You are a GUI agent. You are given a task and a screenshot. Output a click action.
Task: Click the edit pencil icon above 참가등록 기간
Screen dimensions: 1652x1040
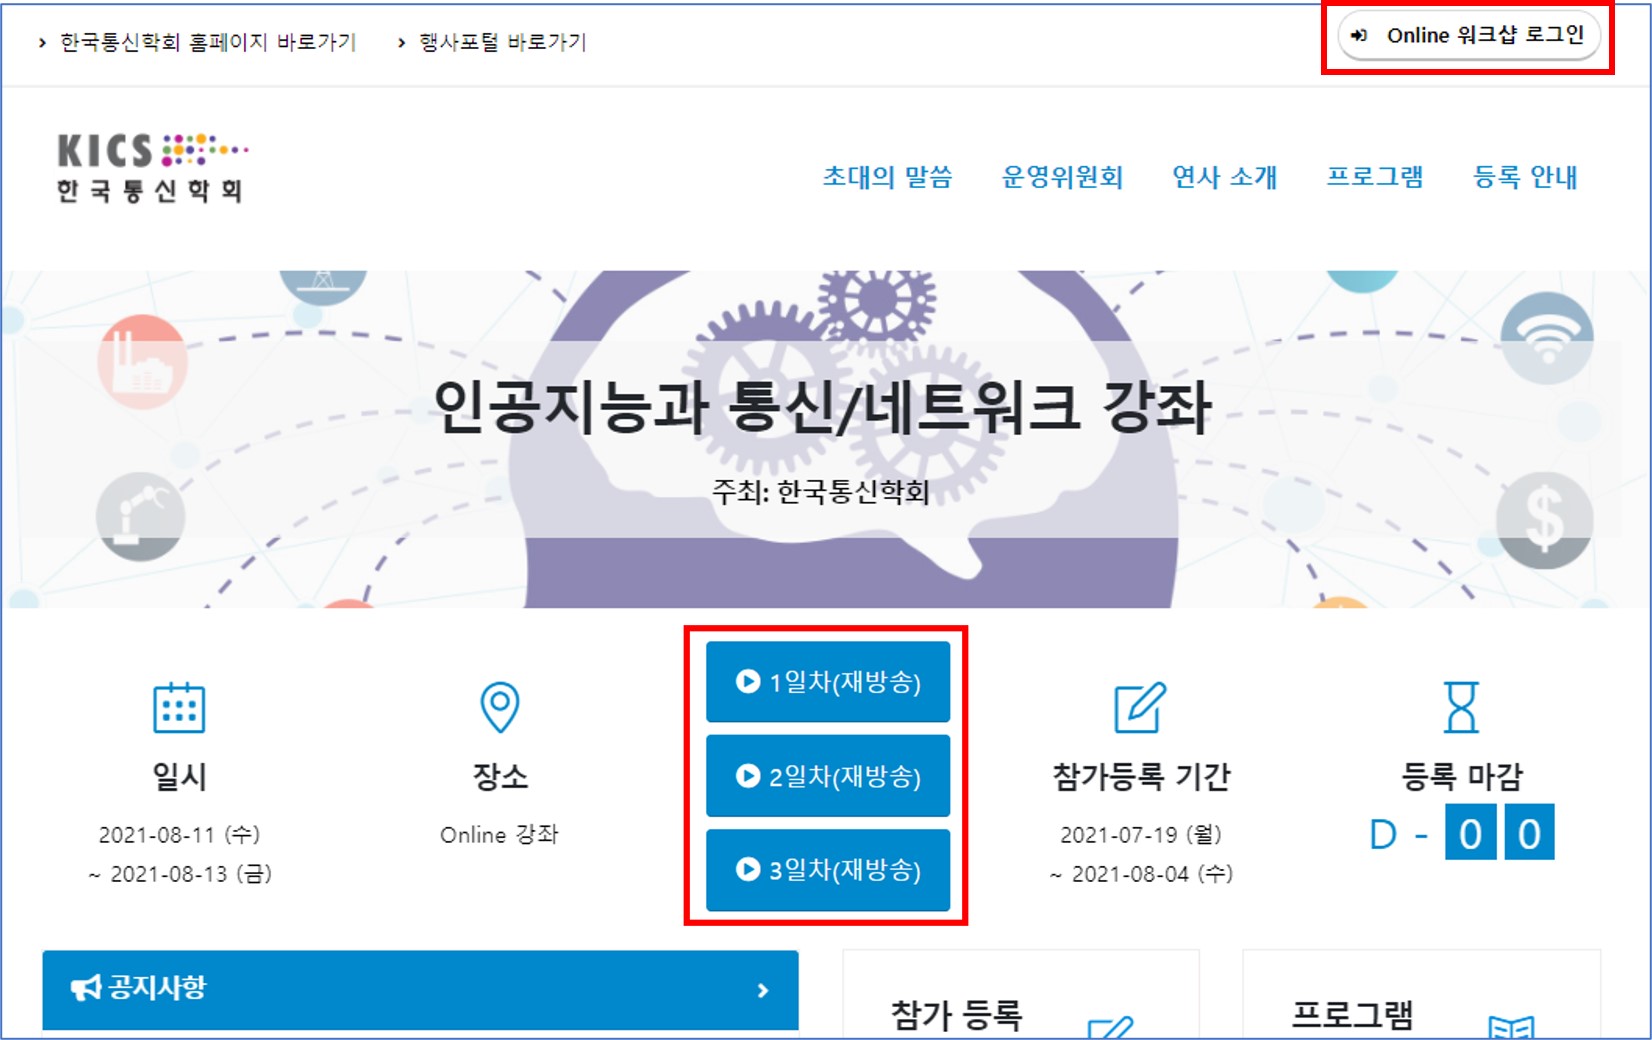[1140, 708]
